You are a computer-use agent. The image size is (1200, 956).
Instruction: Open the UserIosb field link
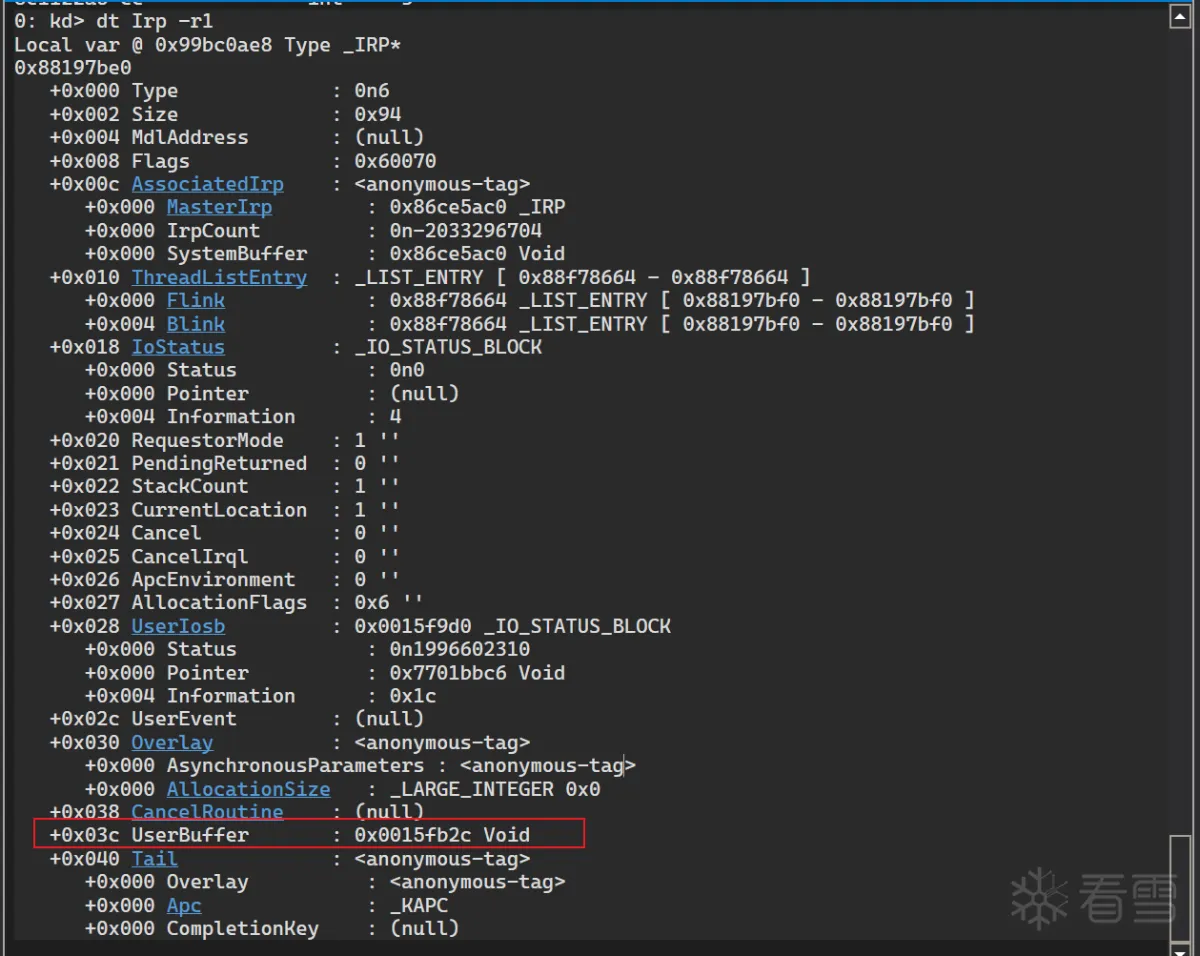(x=178, y=626)
